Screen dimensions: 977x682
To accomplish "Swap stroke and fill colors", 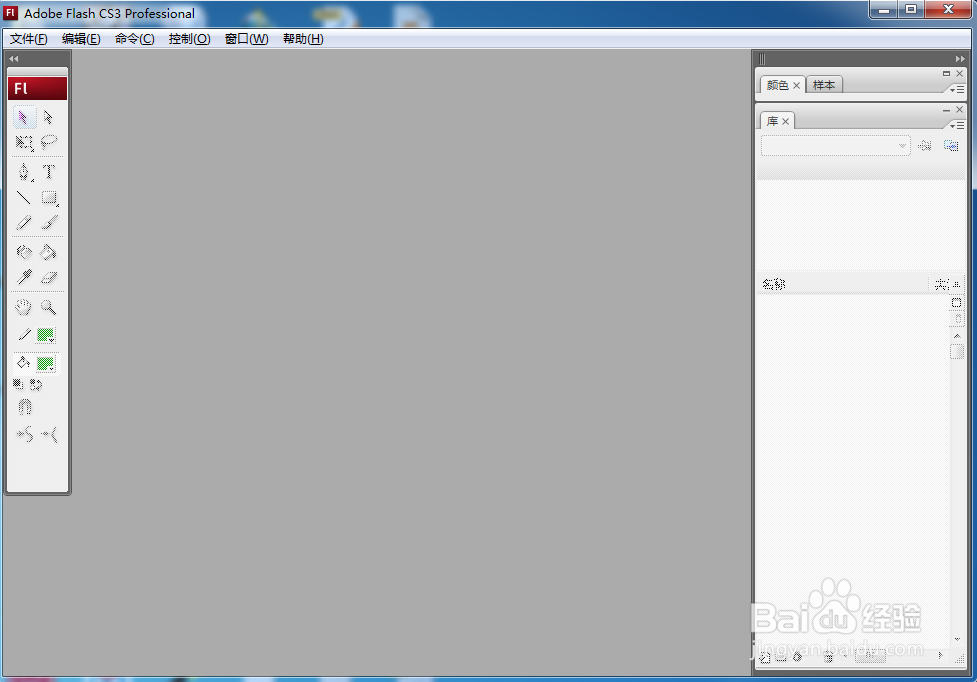I will point(36,385).
